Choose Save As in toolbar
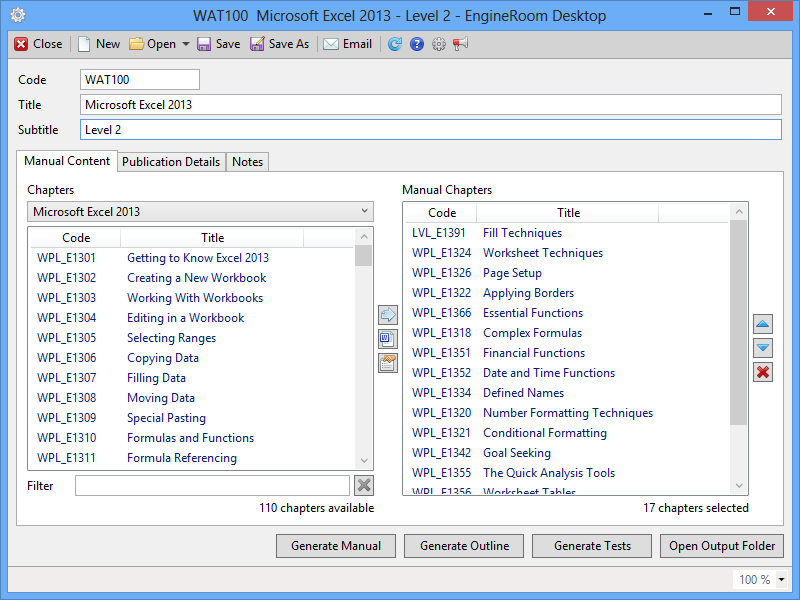Viewport: 800px width, 600px height. (280, 44)
